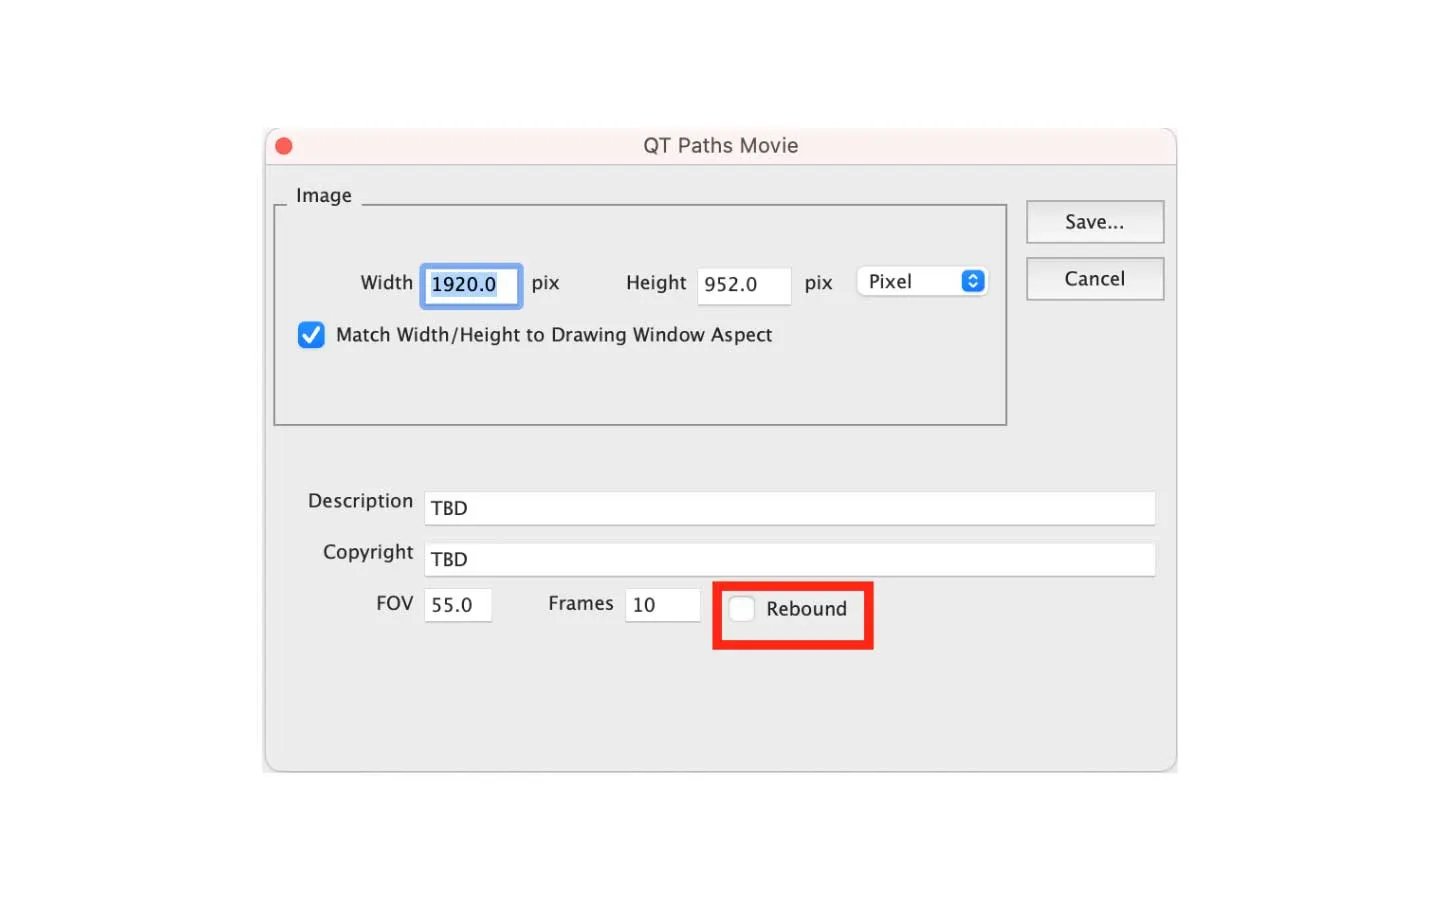Viewport: 1440px width, 900px height.
Task: Click the Description field containing TBD
Action: click(790, 508)
